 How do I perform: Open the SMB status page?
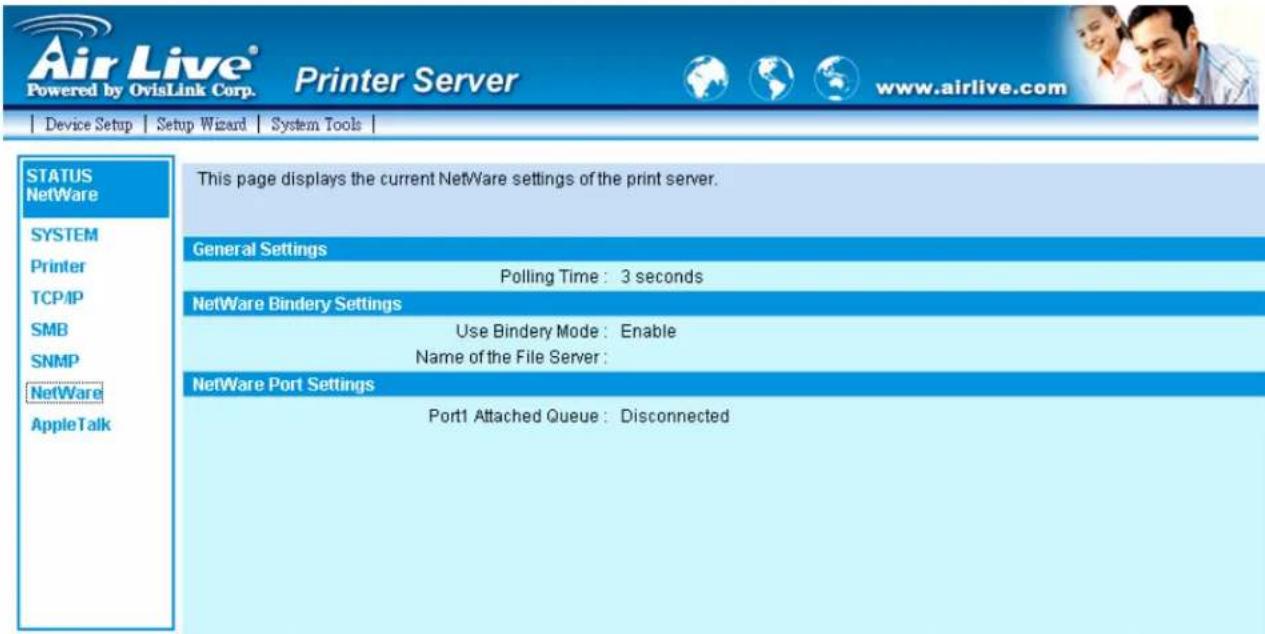[50, 329]
